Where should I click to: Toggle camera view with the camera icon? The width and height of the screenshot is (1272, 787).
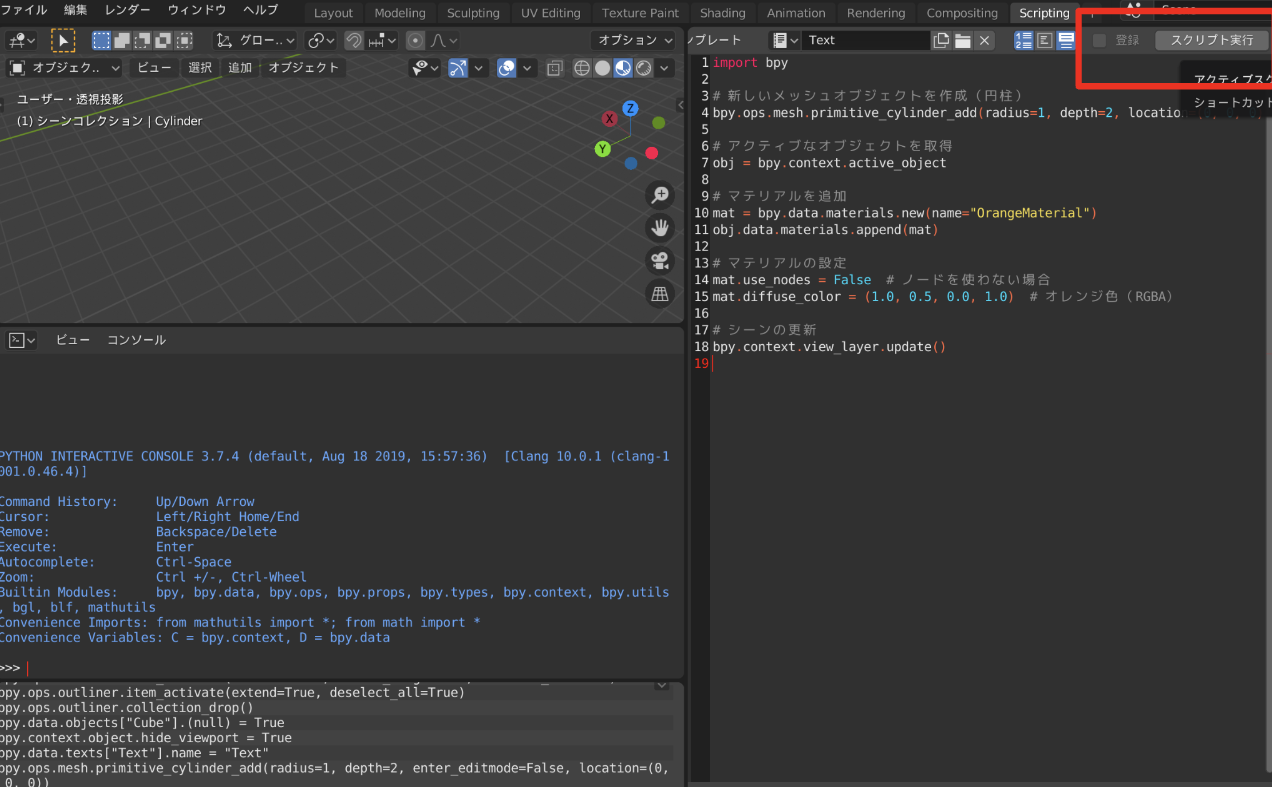coord(660,261)
